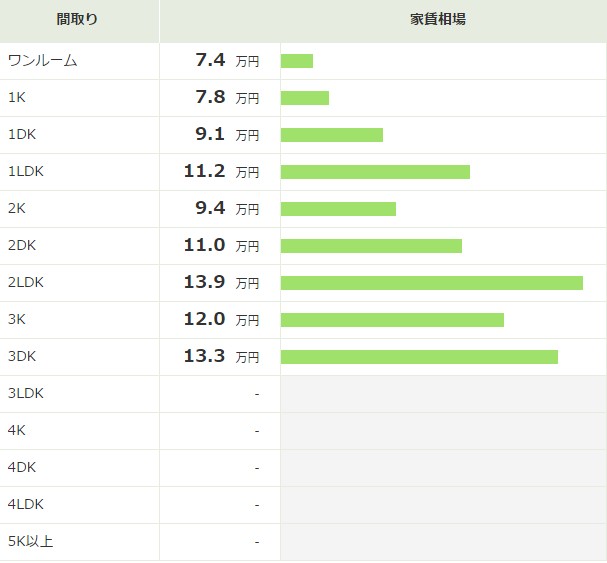Viewport: 607px width, 563px height.
Task: Click the 1LDK layout label
Action: tap(26, 172)
